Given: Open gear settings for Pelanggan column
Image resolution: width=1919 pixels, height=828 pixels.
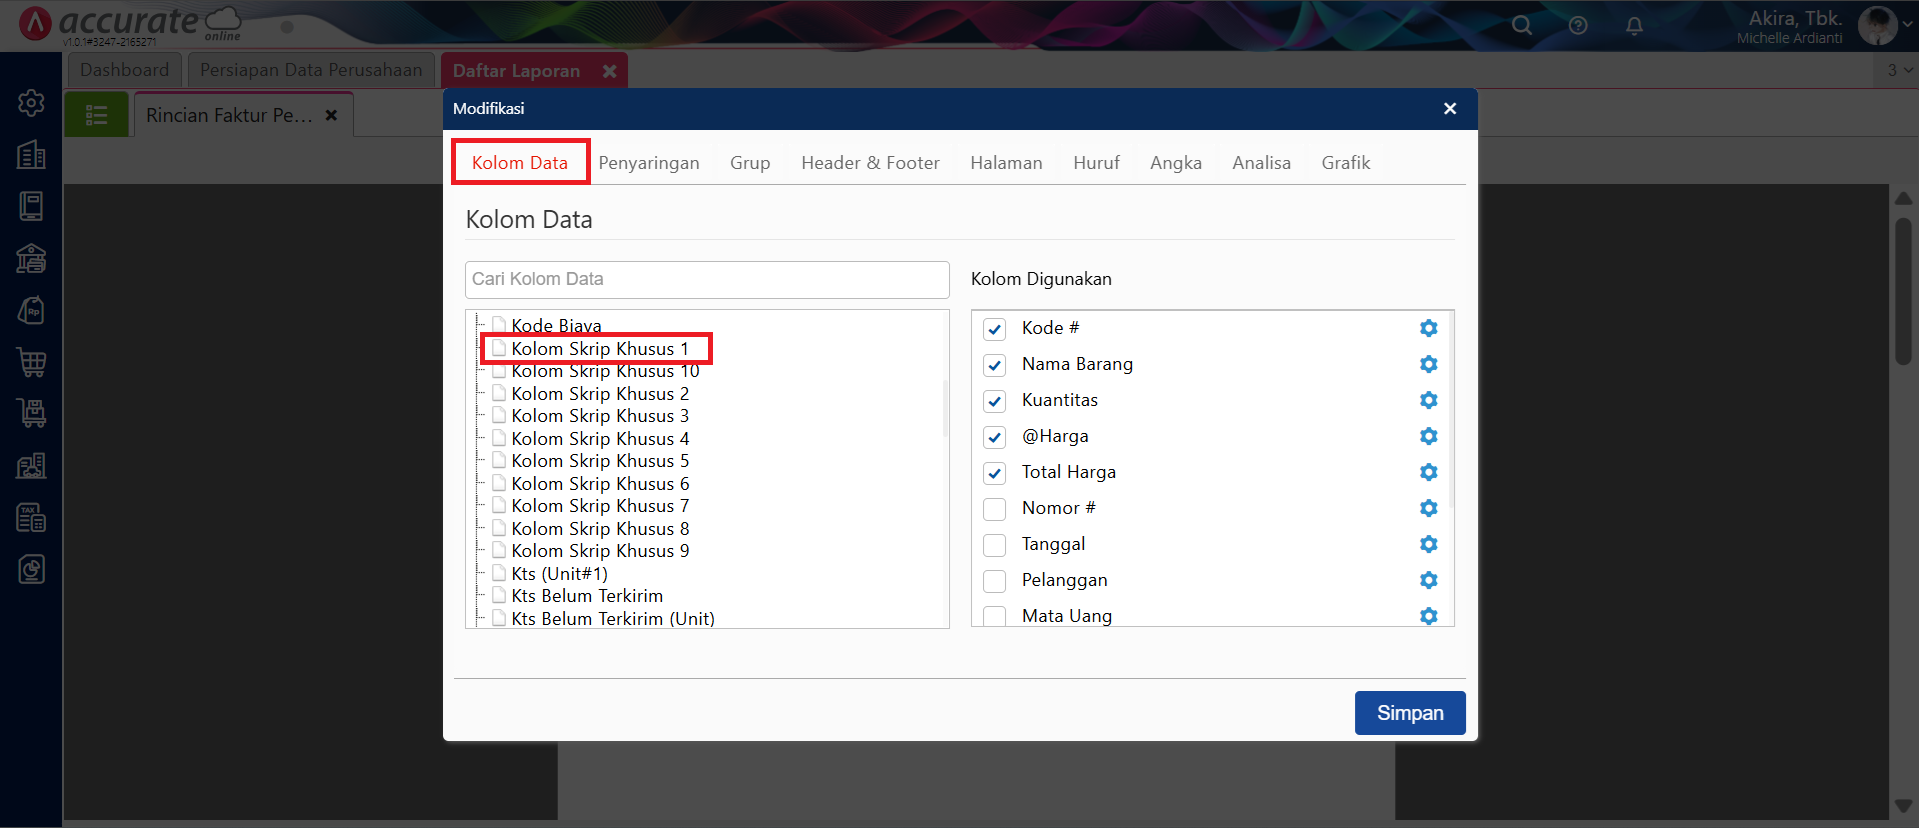Looking at the screenshot, I should (x=1428, y=580).
